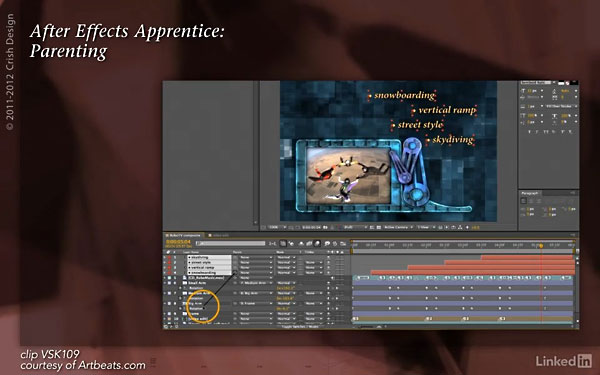
Task: Open skydiving layer blending Mode dropdown
Action: (286, 258)
